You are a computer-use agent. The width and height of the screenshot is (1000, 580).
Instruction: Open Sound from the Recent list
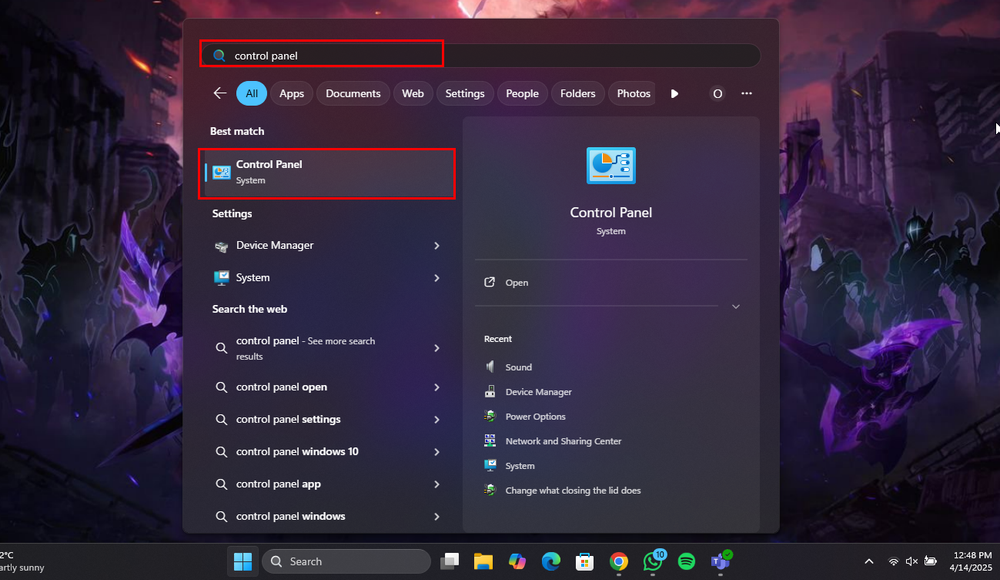[518, 367]
